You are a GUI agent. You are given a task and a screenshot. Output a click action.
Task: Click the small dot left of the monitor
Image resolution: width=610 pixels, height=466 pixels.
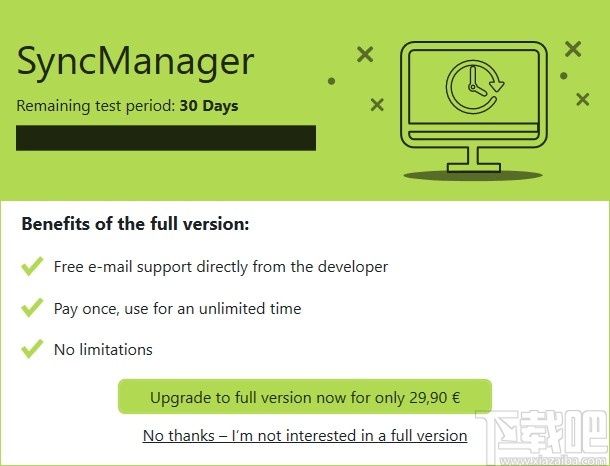(x=331, y=81)
